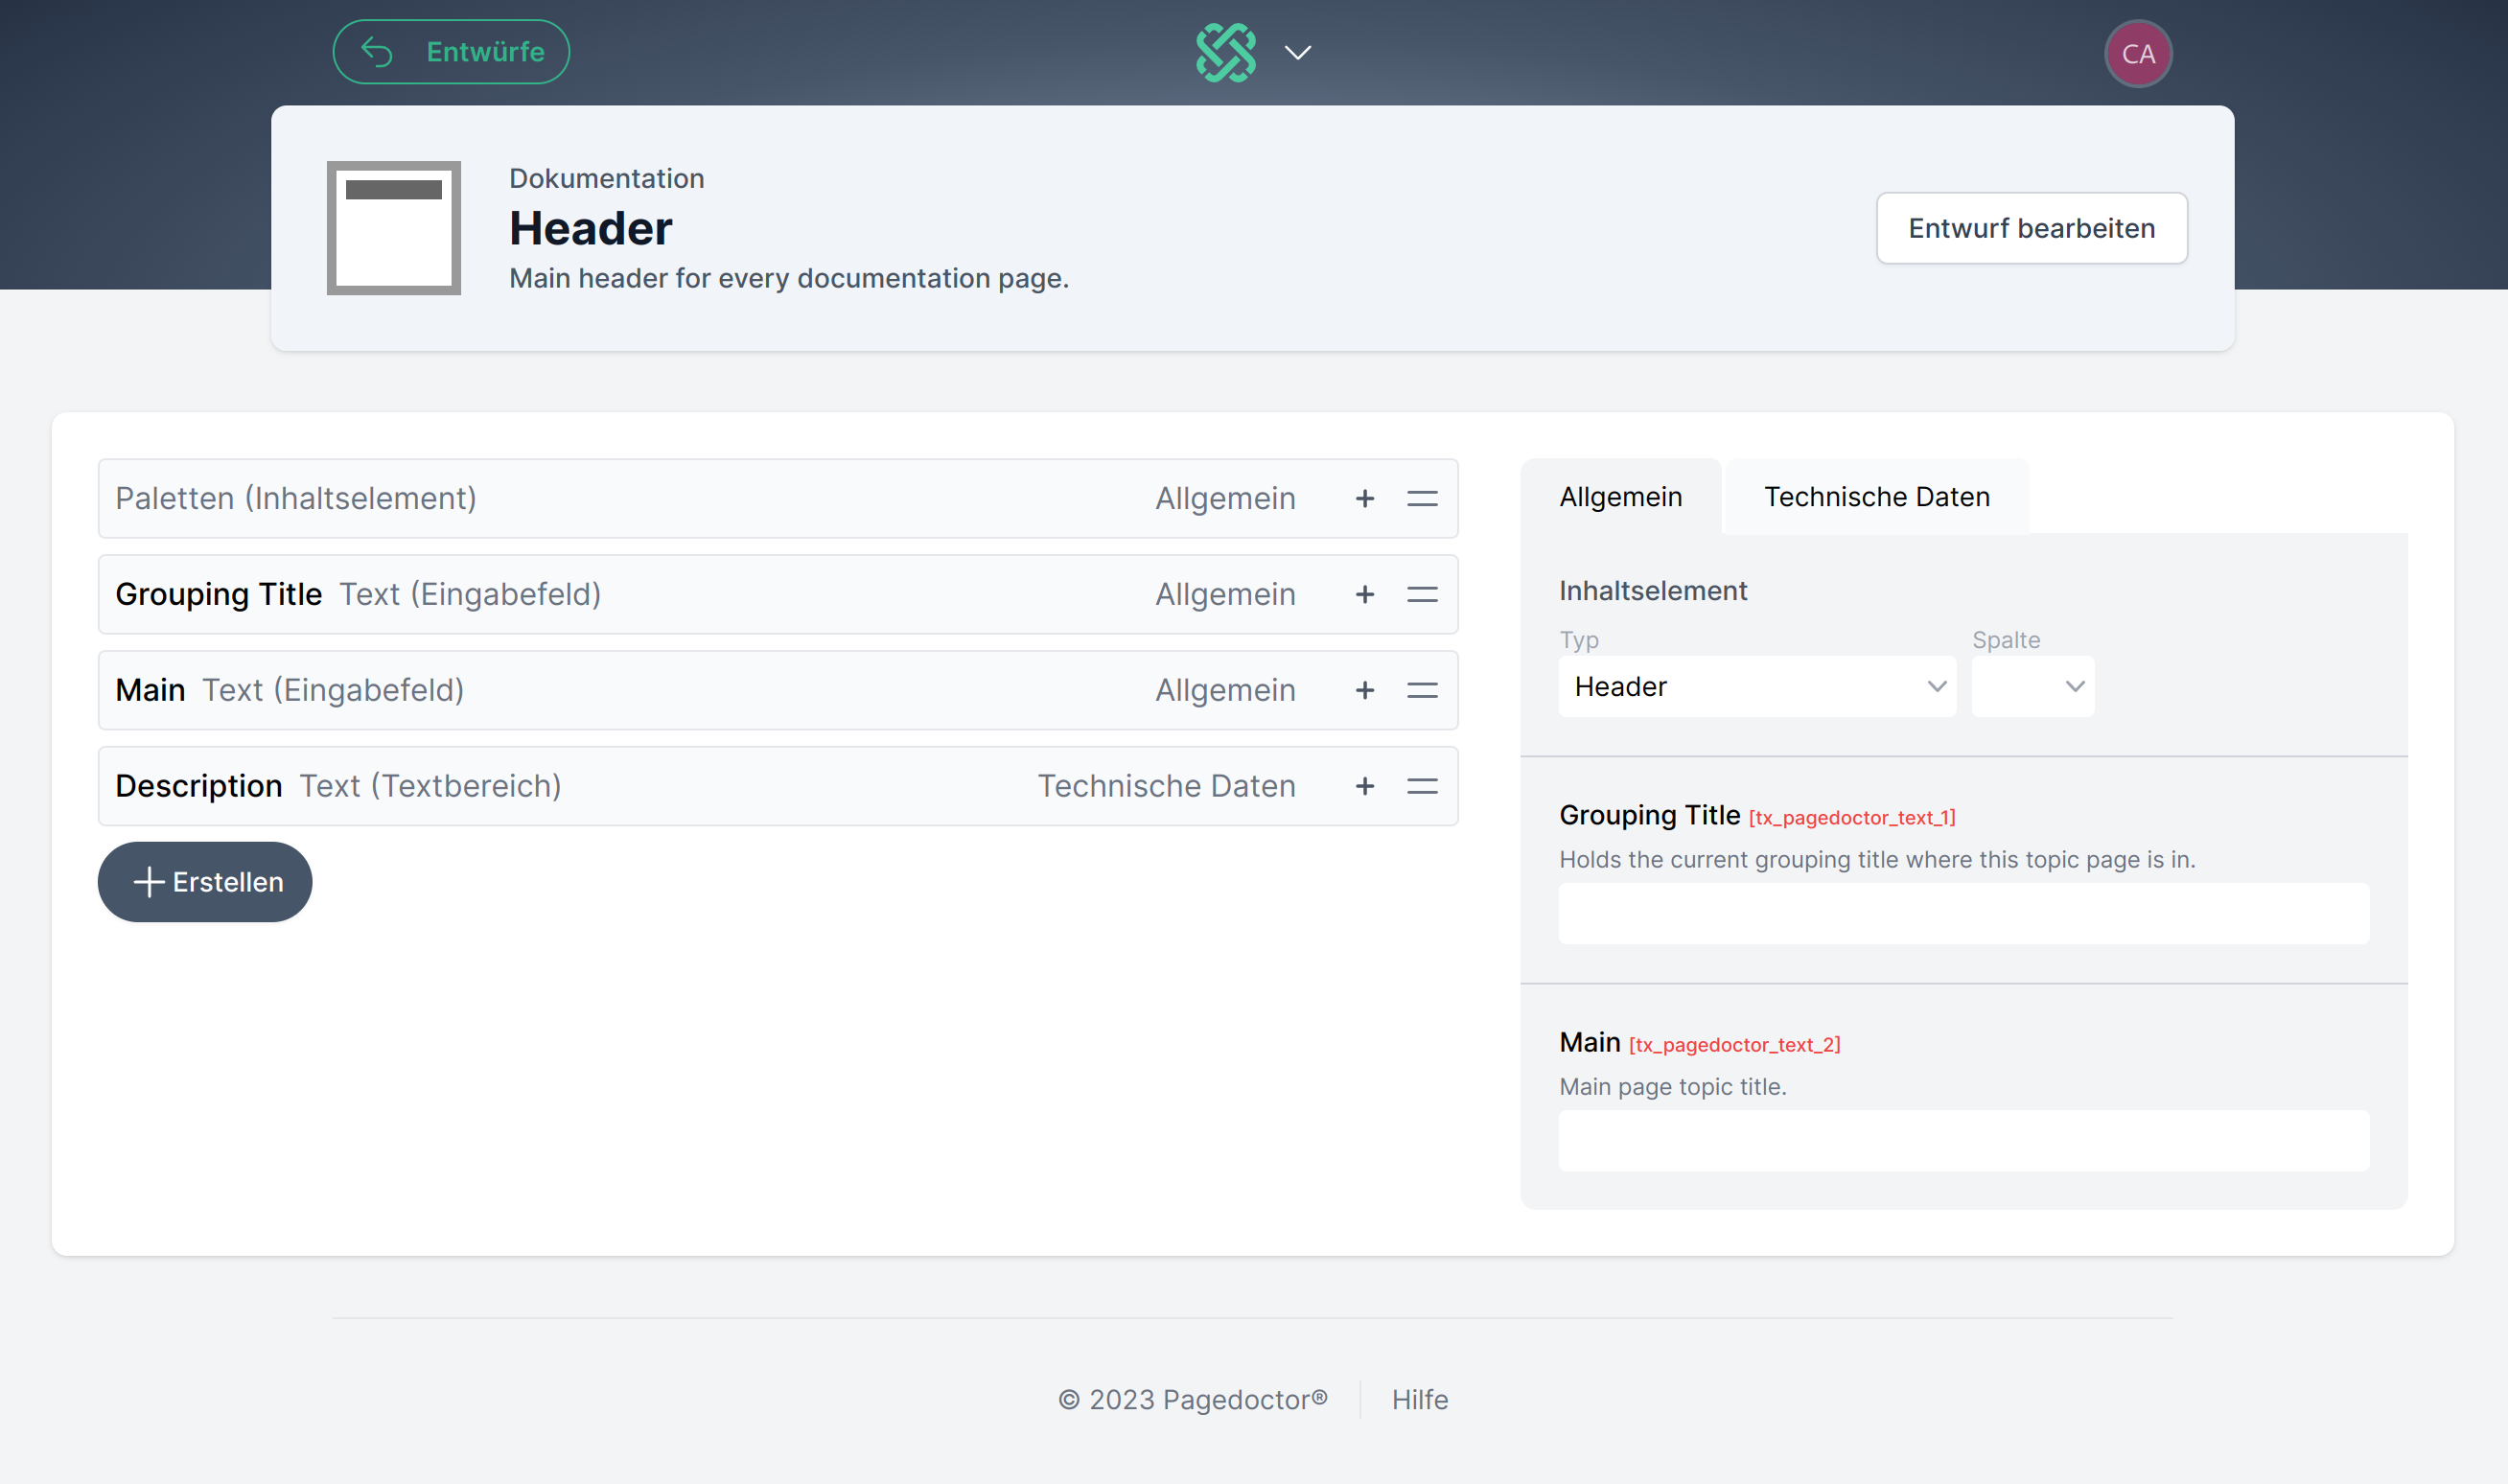This screenshot has height=1484, width=2508.
Task: Focus the Main page topic input field
Action: coord(1963,1141)
